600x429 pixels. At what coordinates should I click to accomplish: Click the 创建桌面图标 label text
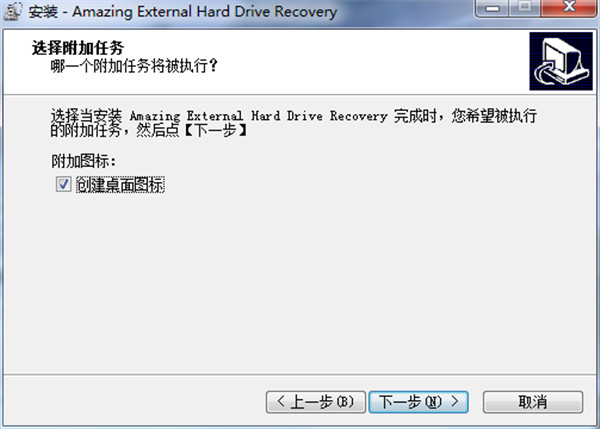[120, 185]
